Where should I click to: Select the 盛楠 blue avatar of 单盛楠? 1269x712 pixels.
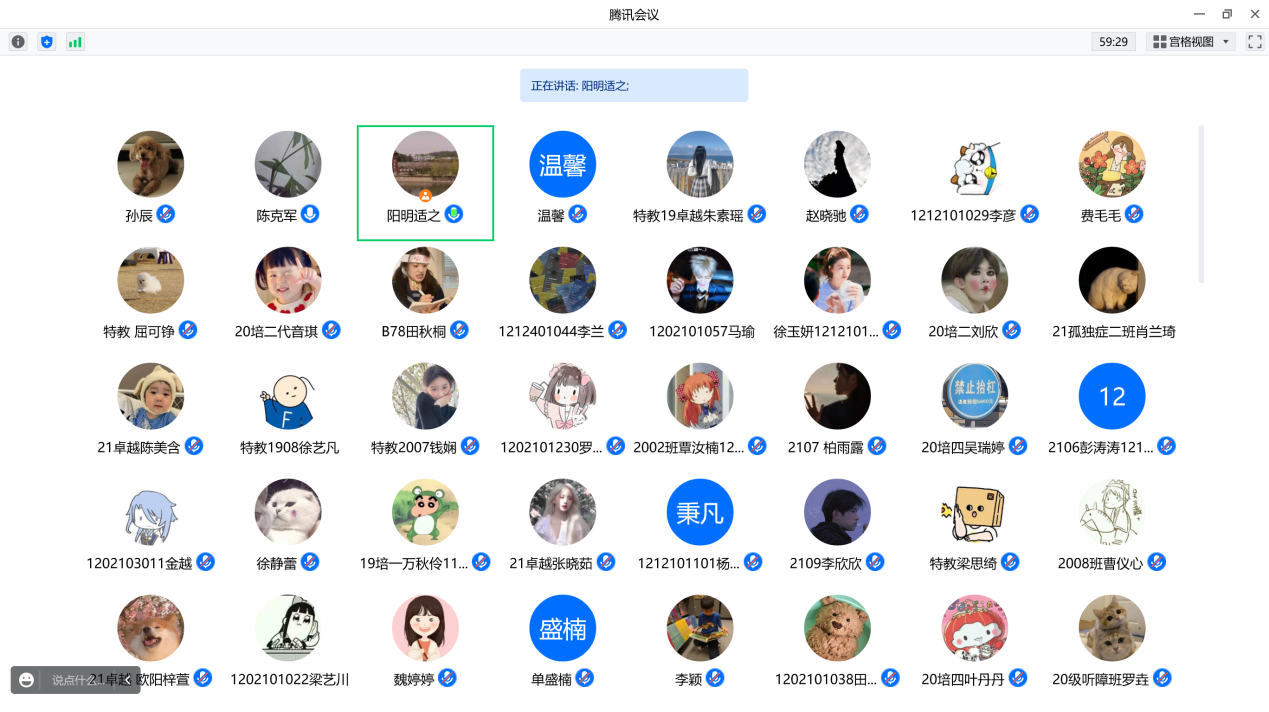click(562, 628)
